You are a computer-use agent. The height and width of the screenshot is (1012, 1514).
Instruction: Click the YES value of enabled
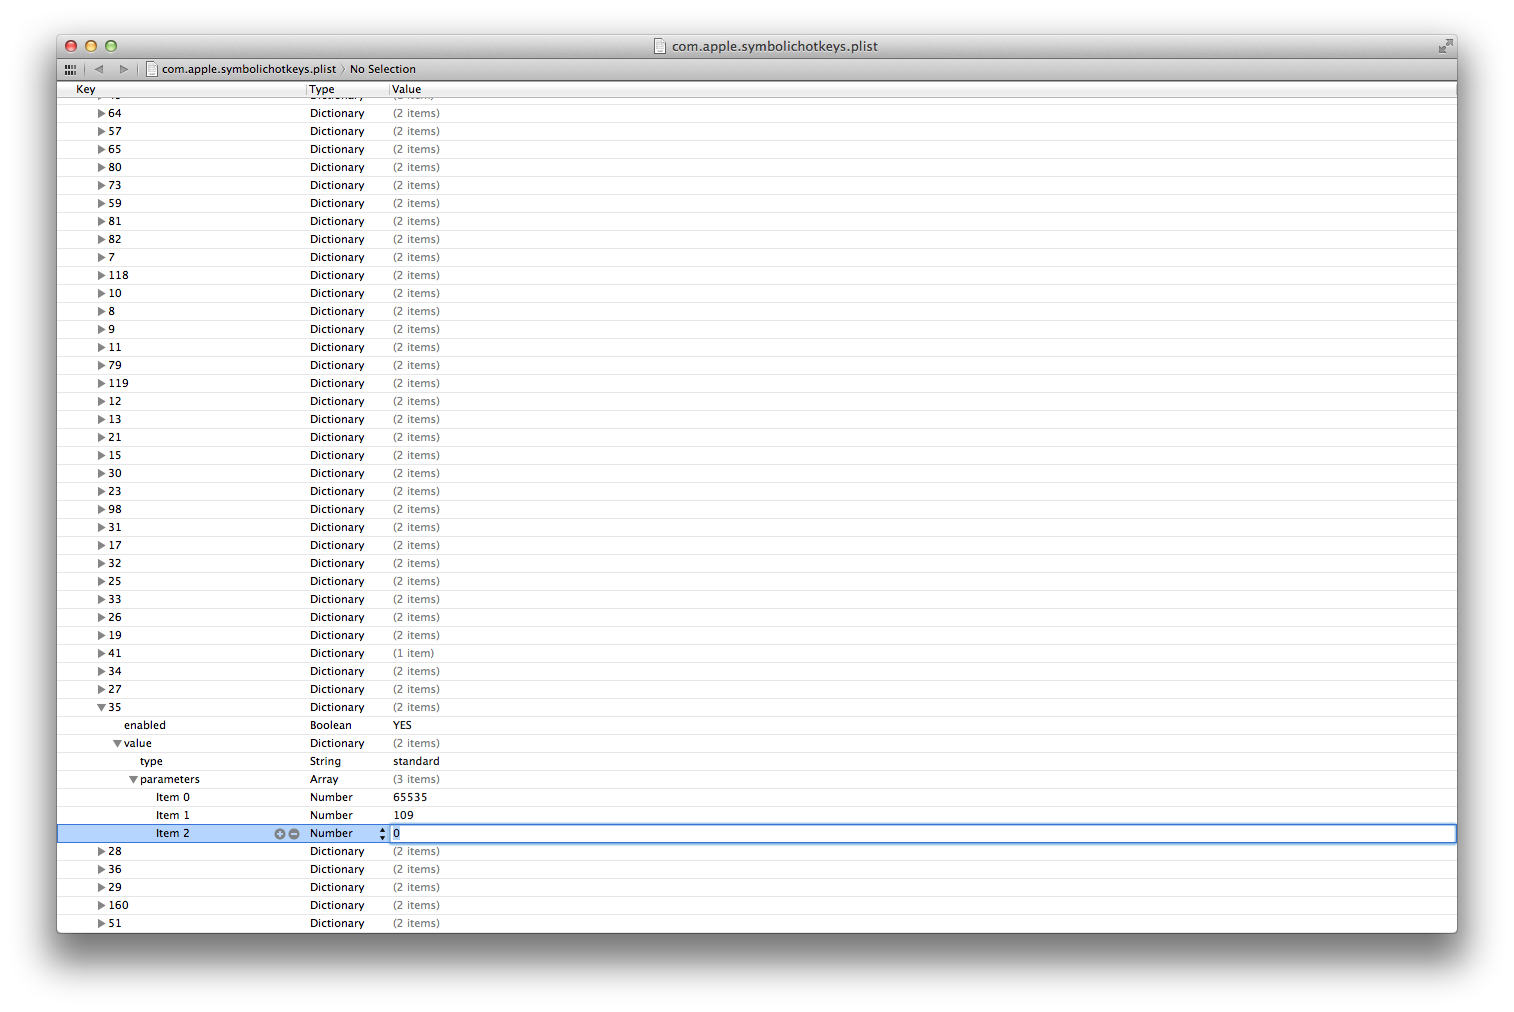402,726
